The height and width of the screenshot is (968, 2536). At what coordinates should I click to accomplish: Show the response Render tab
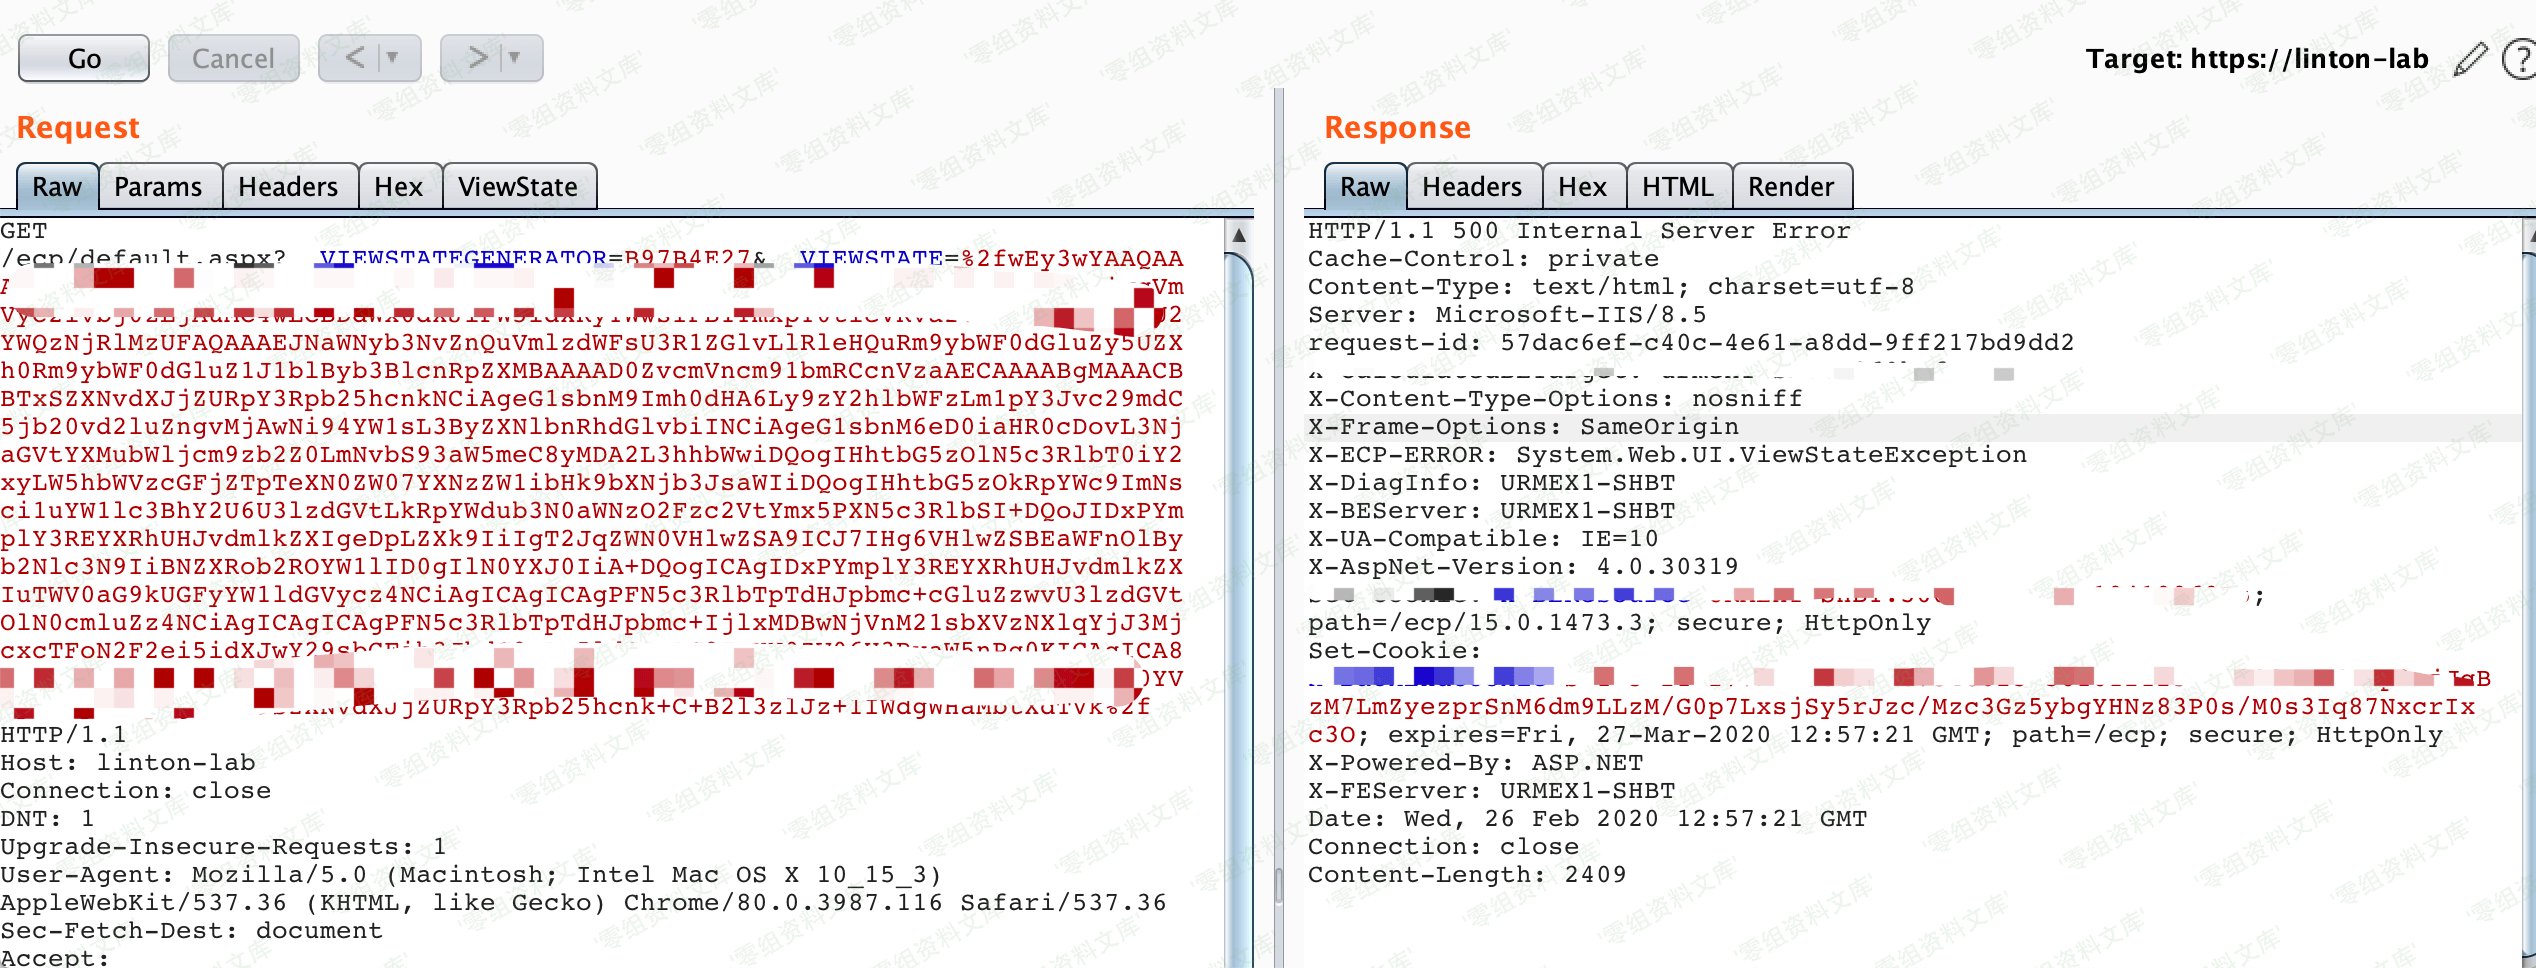coord(1791,187)
